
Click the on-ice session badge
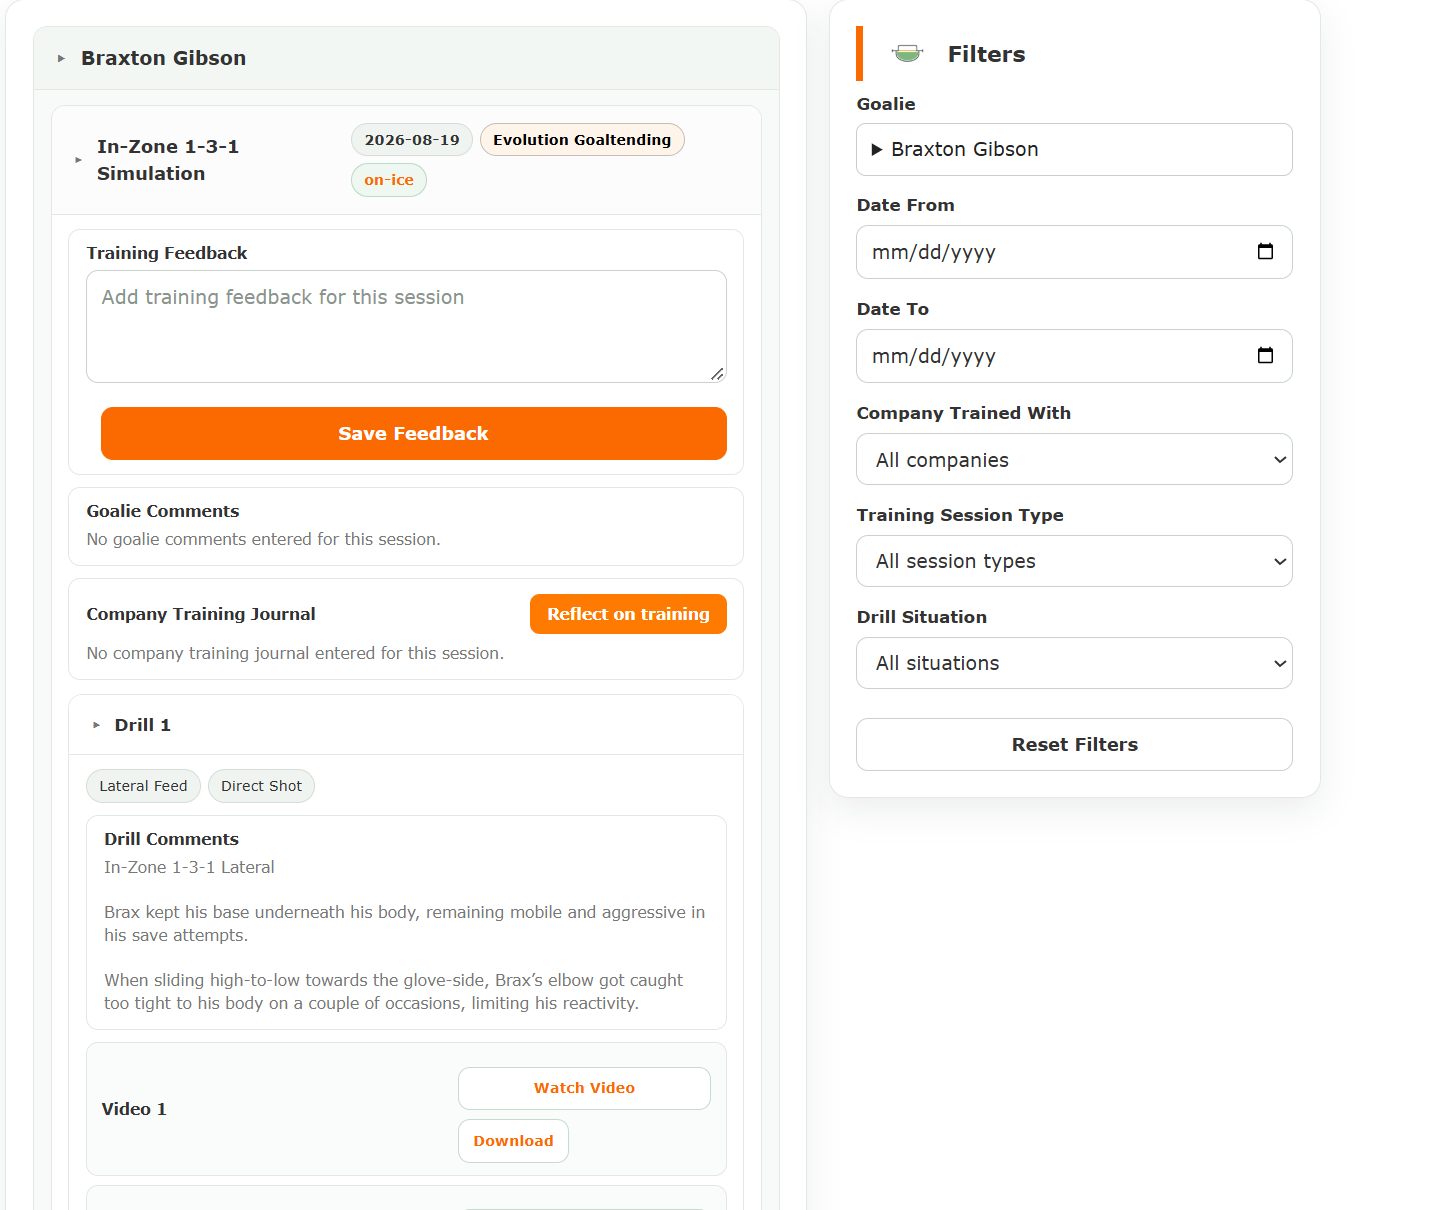(x=389, y=180)
